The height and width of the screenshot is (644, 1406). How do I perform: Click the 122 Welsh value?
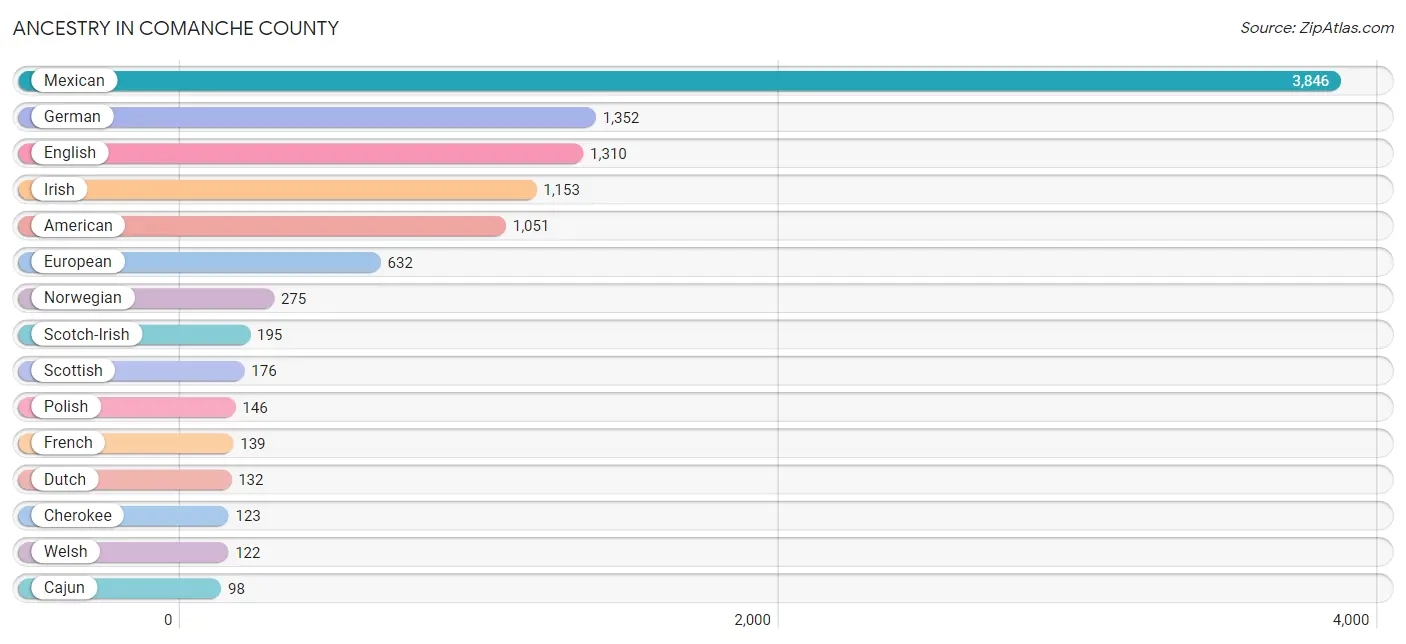[x=248, y=553]
